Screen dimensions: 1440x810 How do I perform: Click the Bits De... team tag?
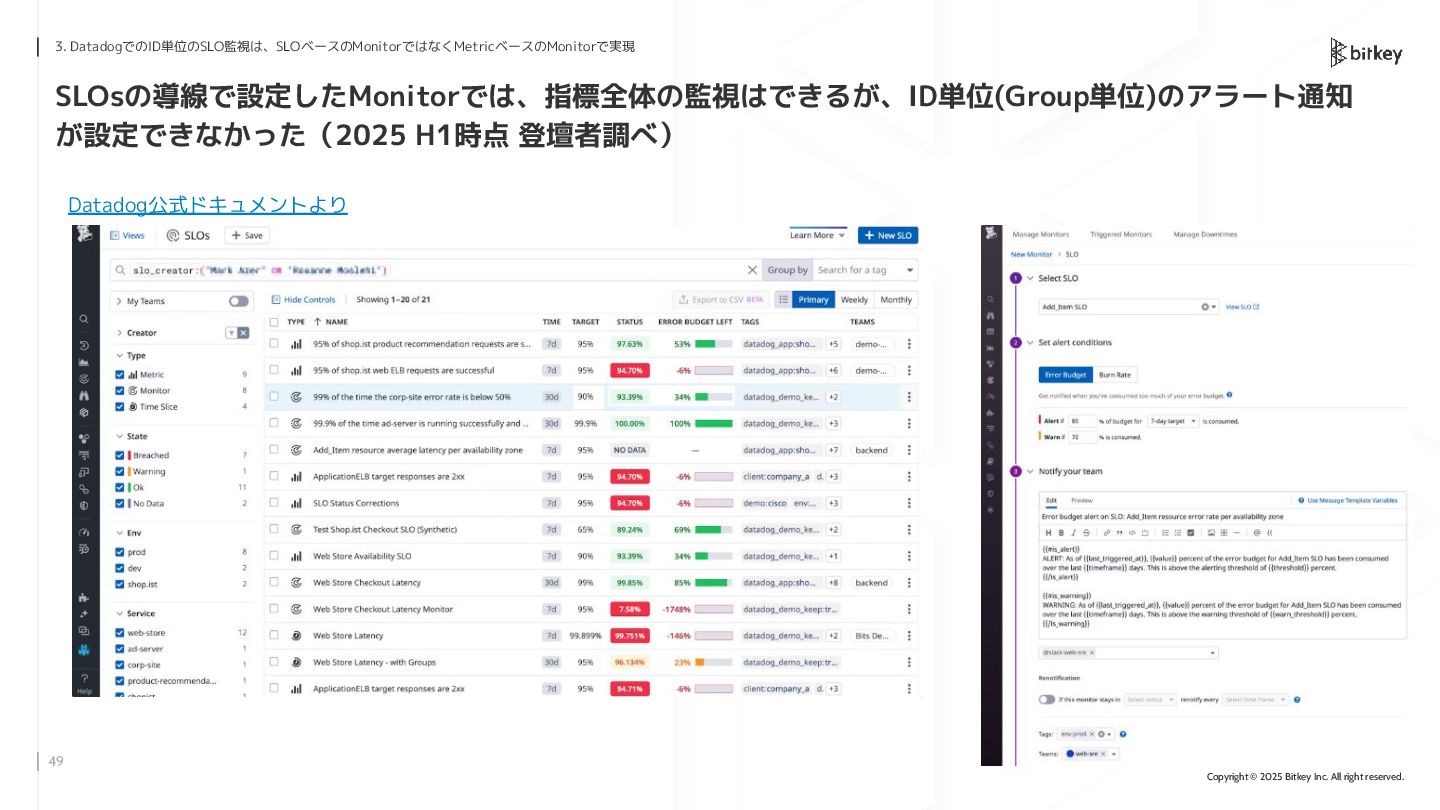tap(872, 635)
